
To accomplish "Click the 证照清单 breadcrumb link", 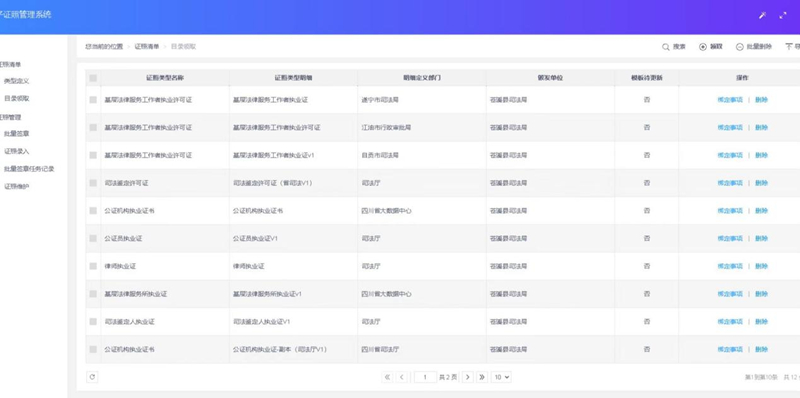I will pos(147,46).
